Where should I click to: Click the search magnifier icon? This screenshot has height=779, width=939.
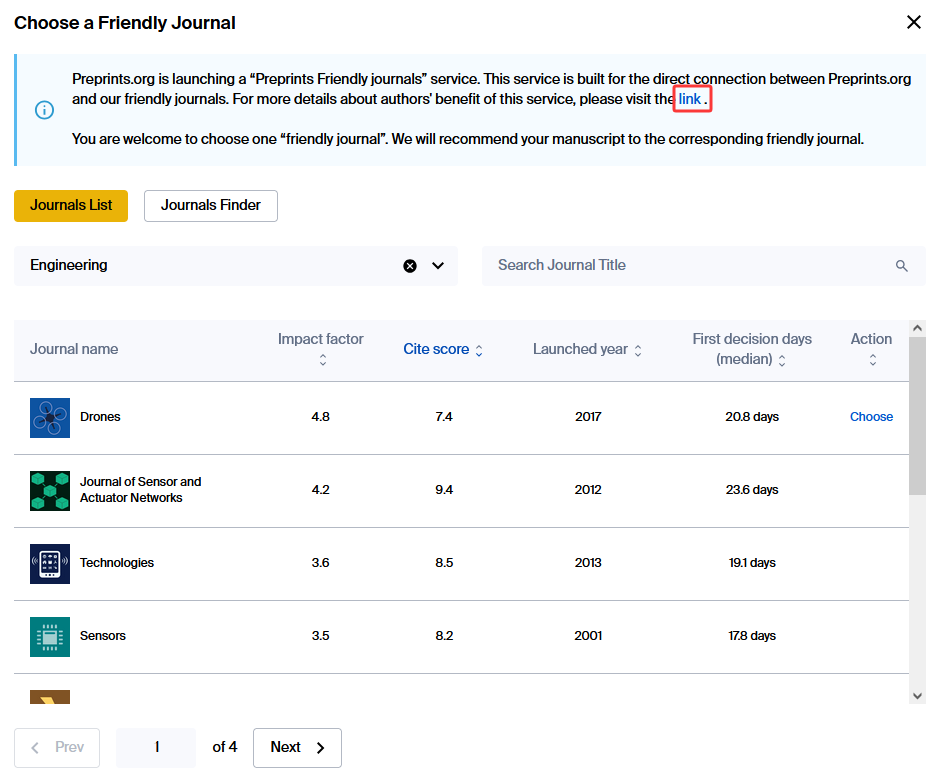pos(901,266)
